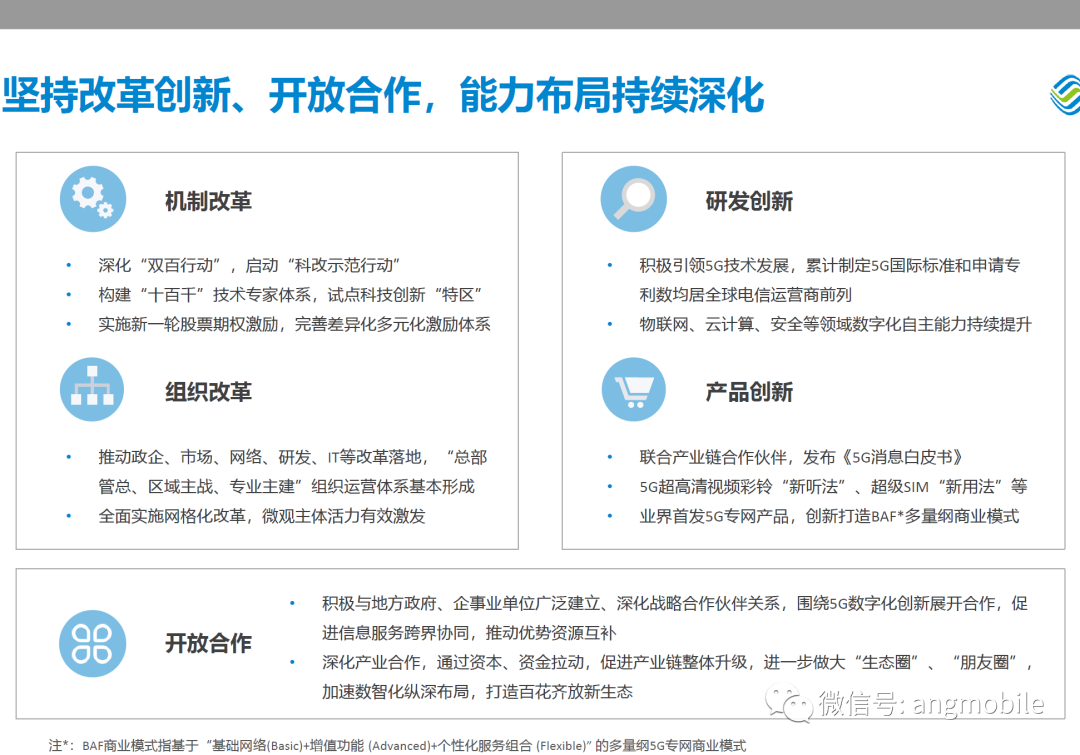Click the shopping cart icon beside 产品创新
Image resolution: width=1080 pixels, height=755 pixels.
(634, 390)
